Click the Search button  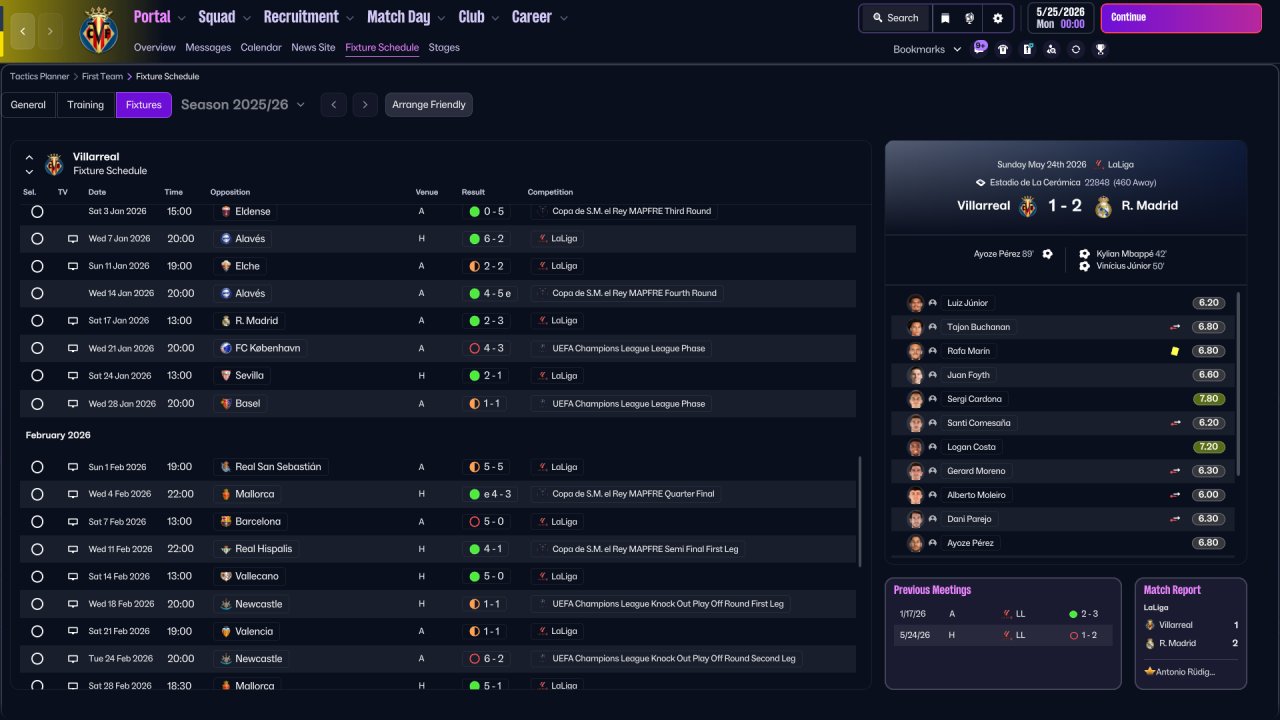(894, 18)
